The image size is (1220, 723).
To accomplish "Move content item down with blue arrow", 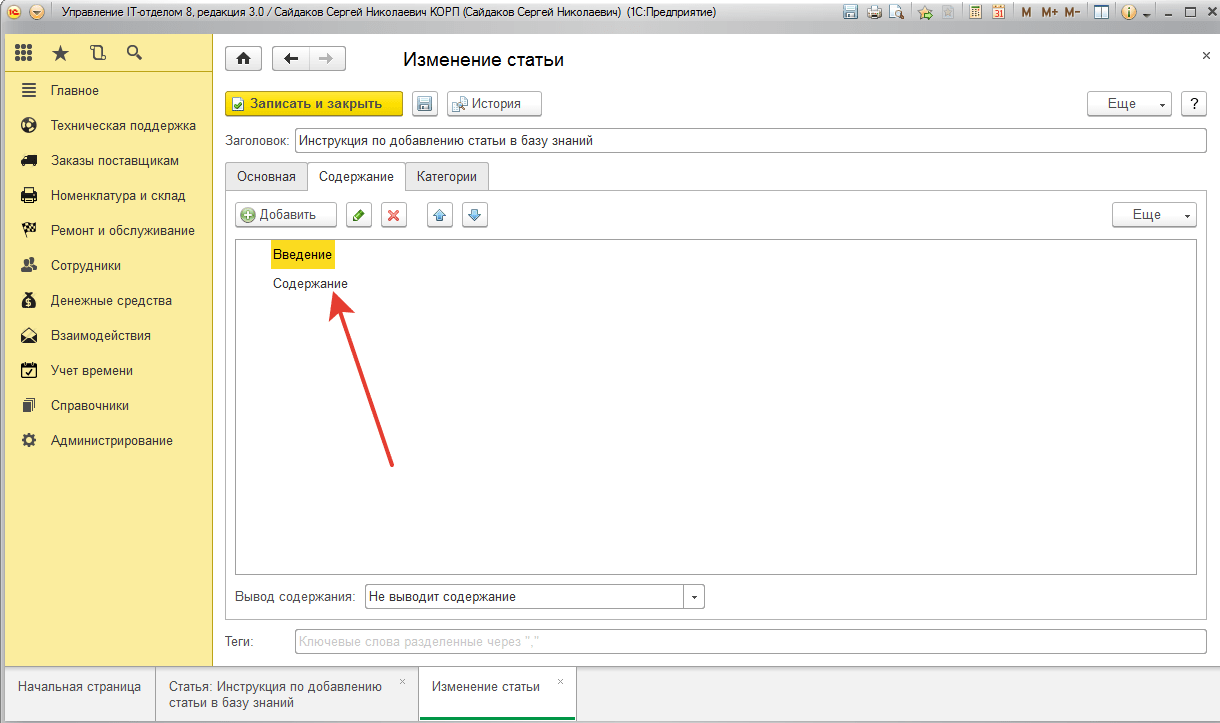I will 475,215.
